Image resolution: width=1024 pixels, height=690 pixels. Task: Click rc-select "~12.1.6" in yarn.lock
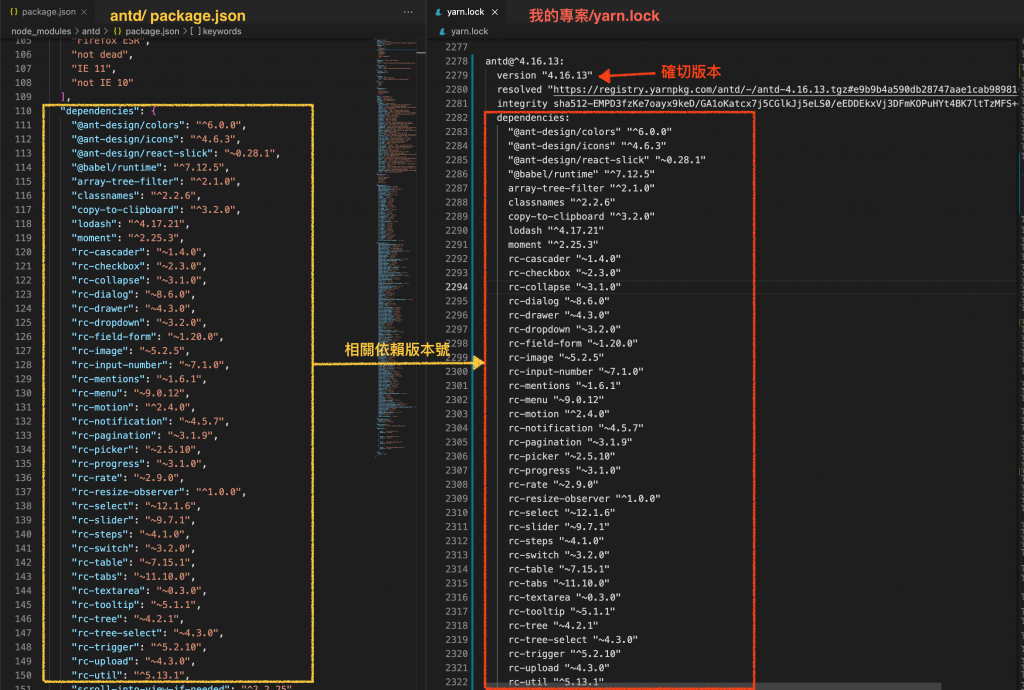pyautogui.click(x=562, y=513)
